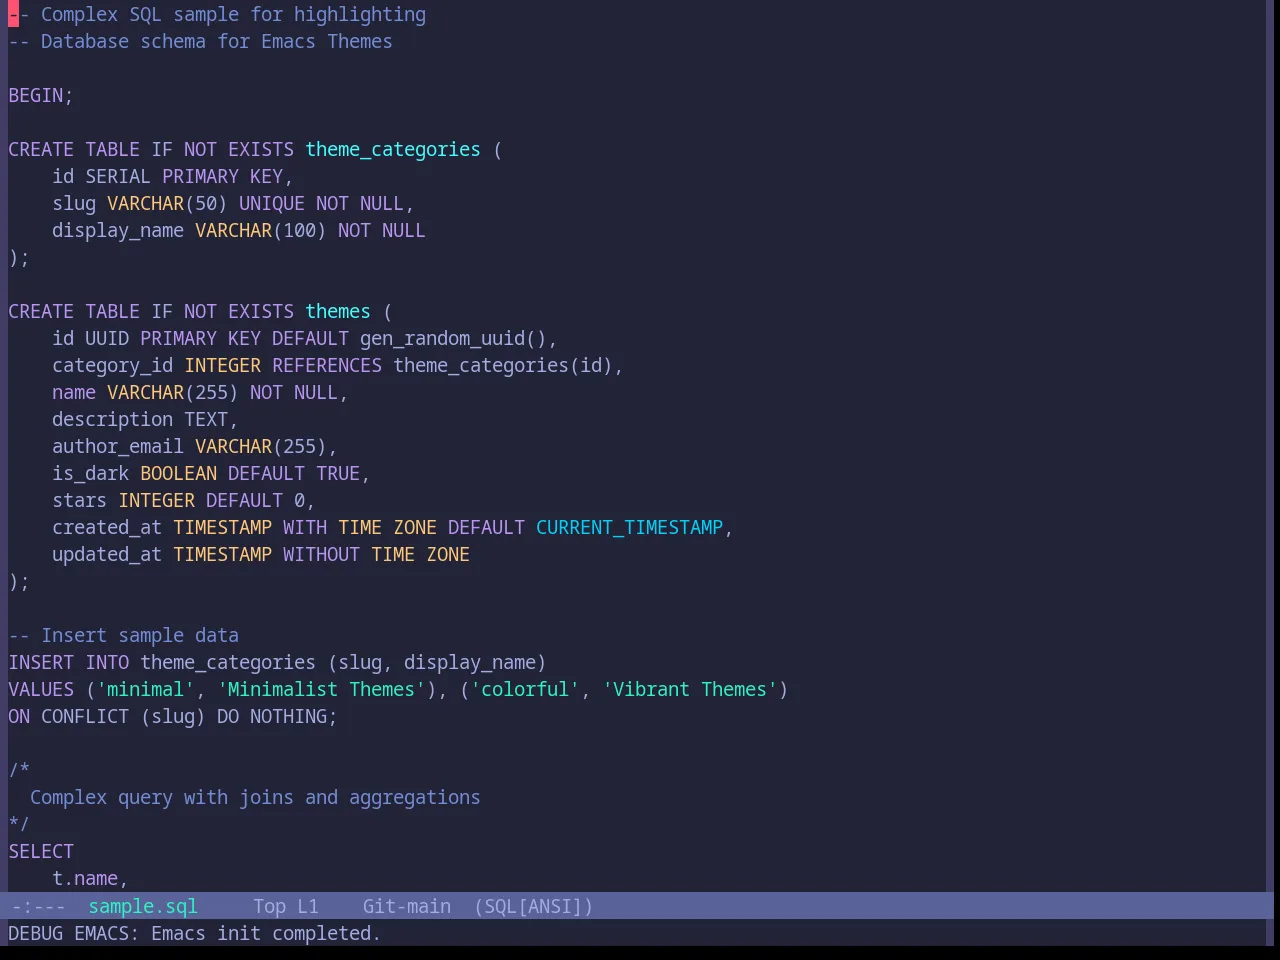Viewport: 1280px width, 960px height.
Task: Click 'ON CONFLICT (slug) DO NOTHING;' line
Action: tap(173, 716)
